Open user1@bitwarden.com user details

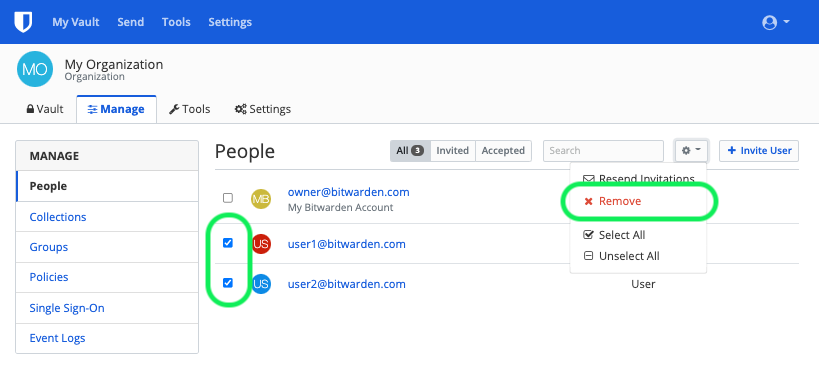pos(347,244)
